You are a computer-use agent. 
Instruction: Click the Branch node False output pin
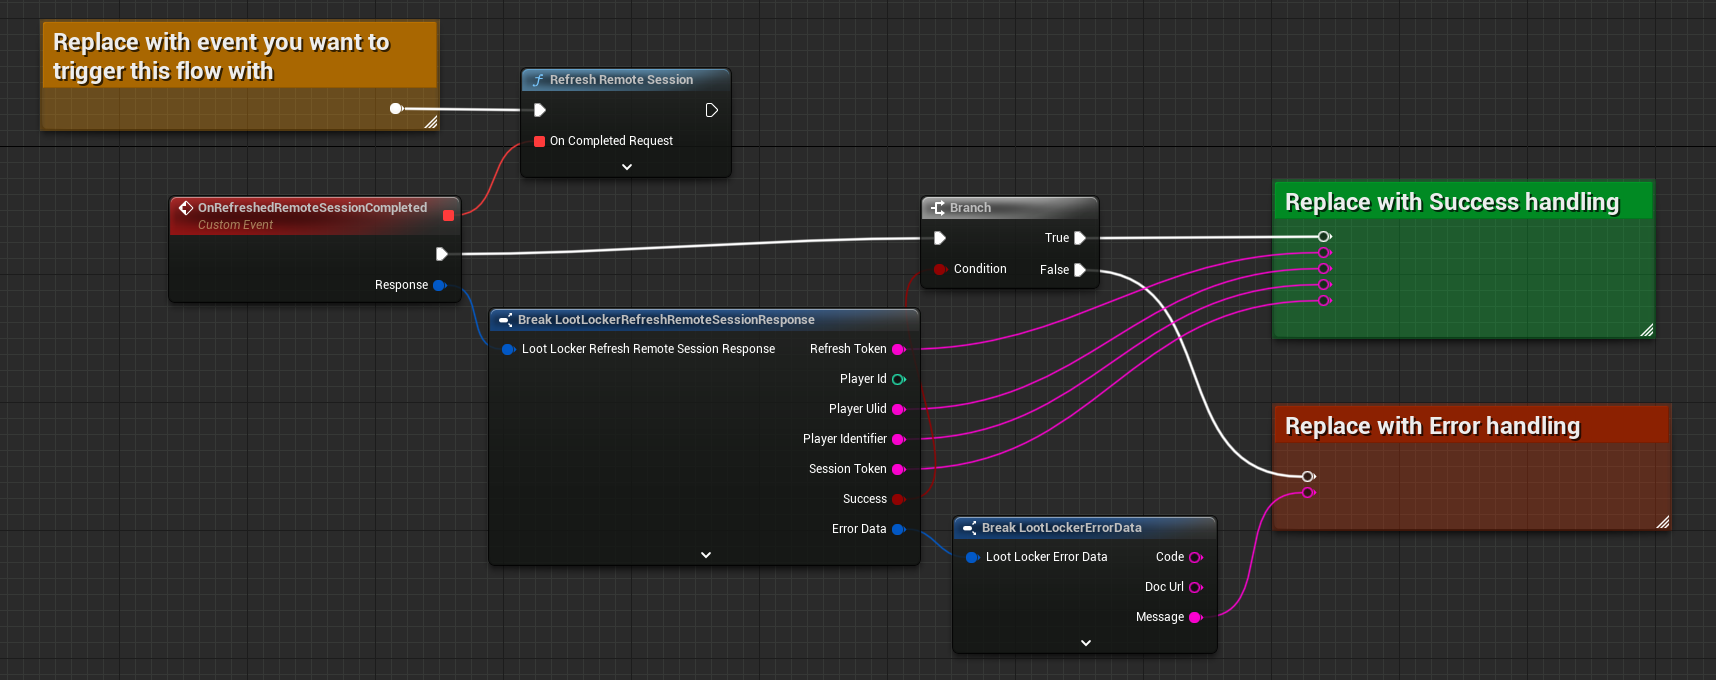click(1079, 270)
